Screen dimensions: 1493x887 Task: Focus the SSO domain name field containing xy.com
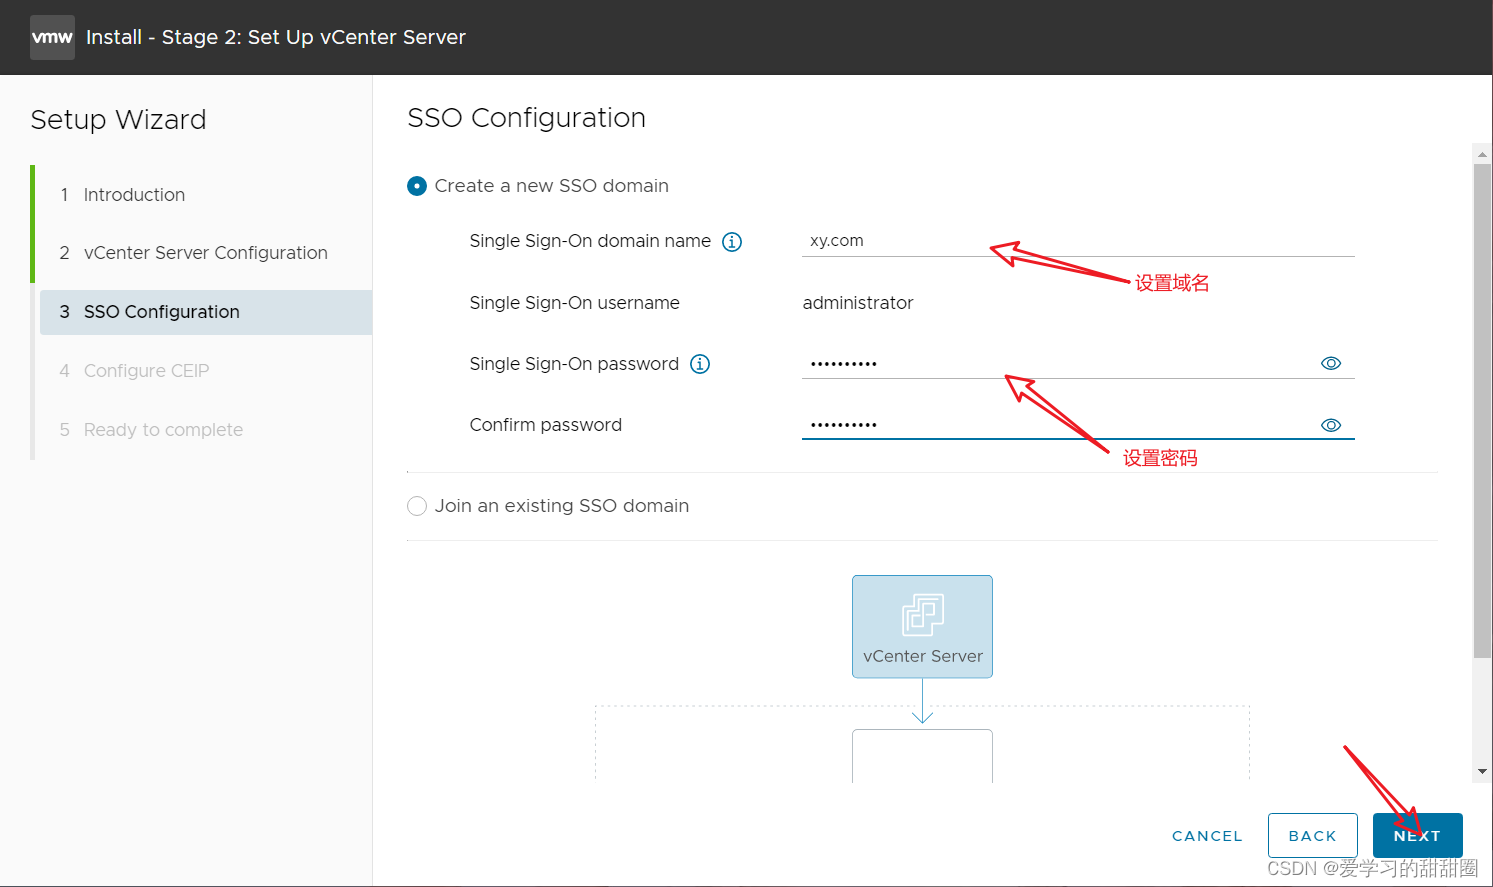(1078, 241)
